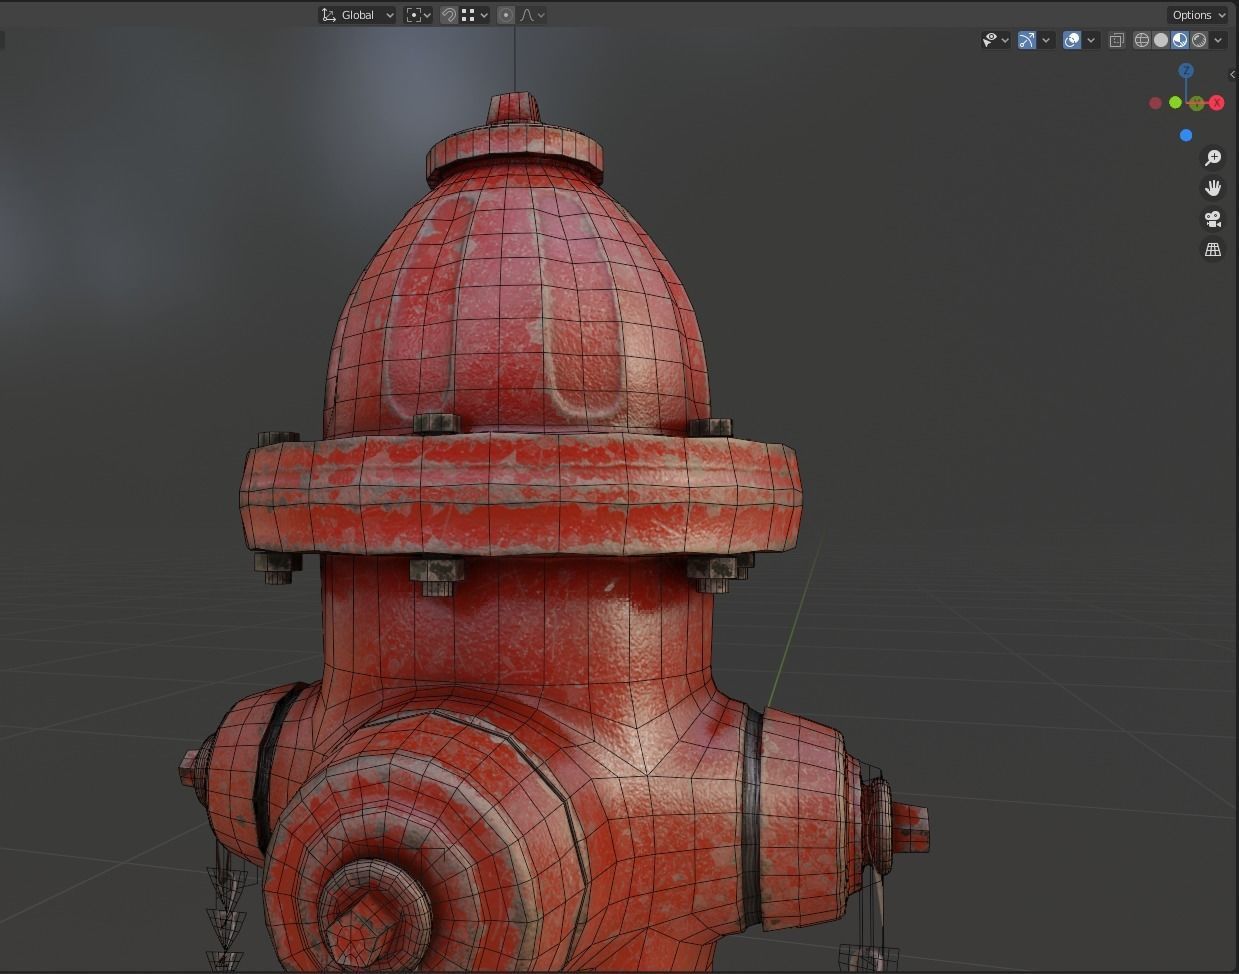The image size is (1239, 974).
Task: Toggle the camera view icon
Action: [1213, 219]
